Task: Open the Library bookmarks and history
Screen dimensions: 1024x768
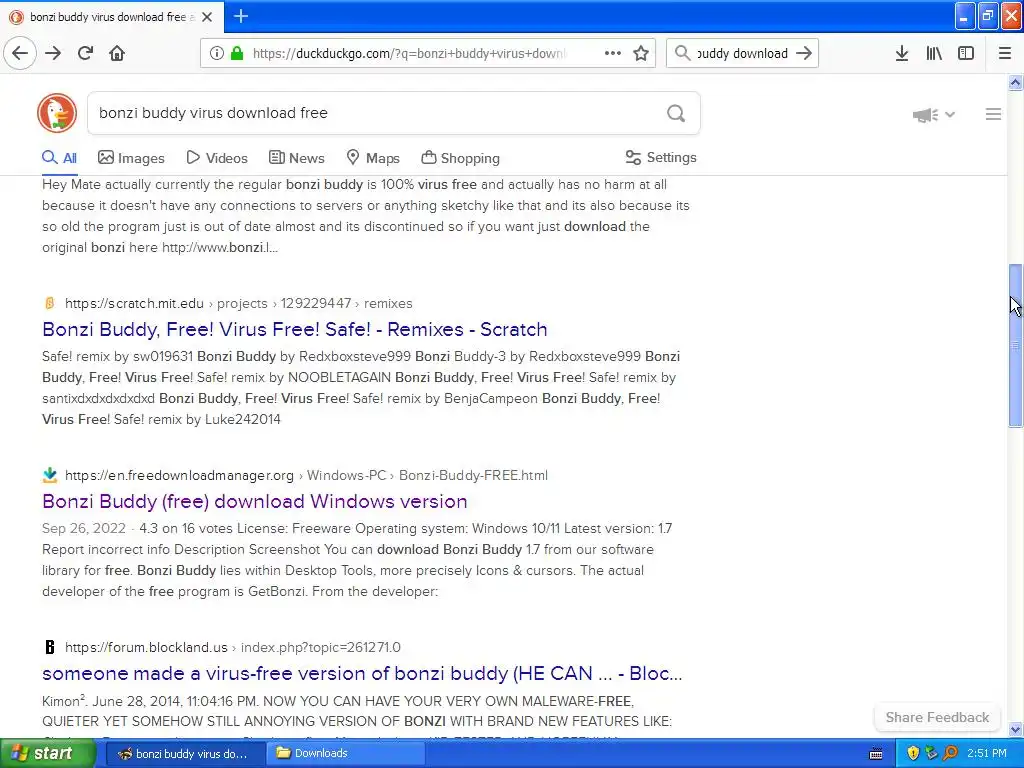Action: (x=934, y=53)
